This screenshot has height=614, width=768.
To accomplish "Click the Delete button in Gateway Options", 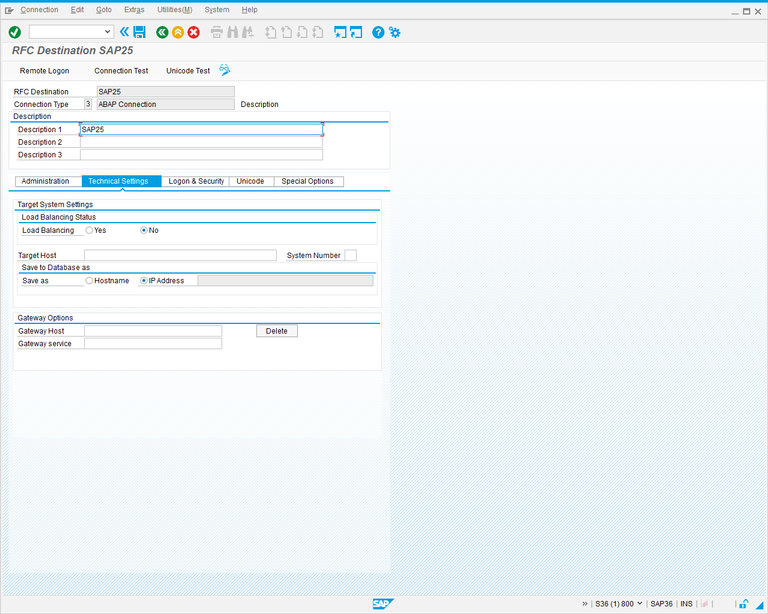I will [x=276, y=331].
